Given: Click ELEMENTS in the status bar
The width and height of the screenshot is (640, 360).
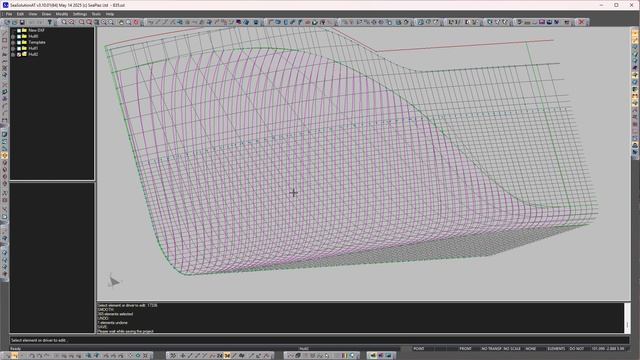Looking at the screenshot, I should (x=556, y=349).
